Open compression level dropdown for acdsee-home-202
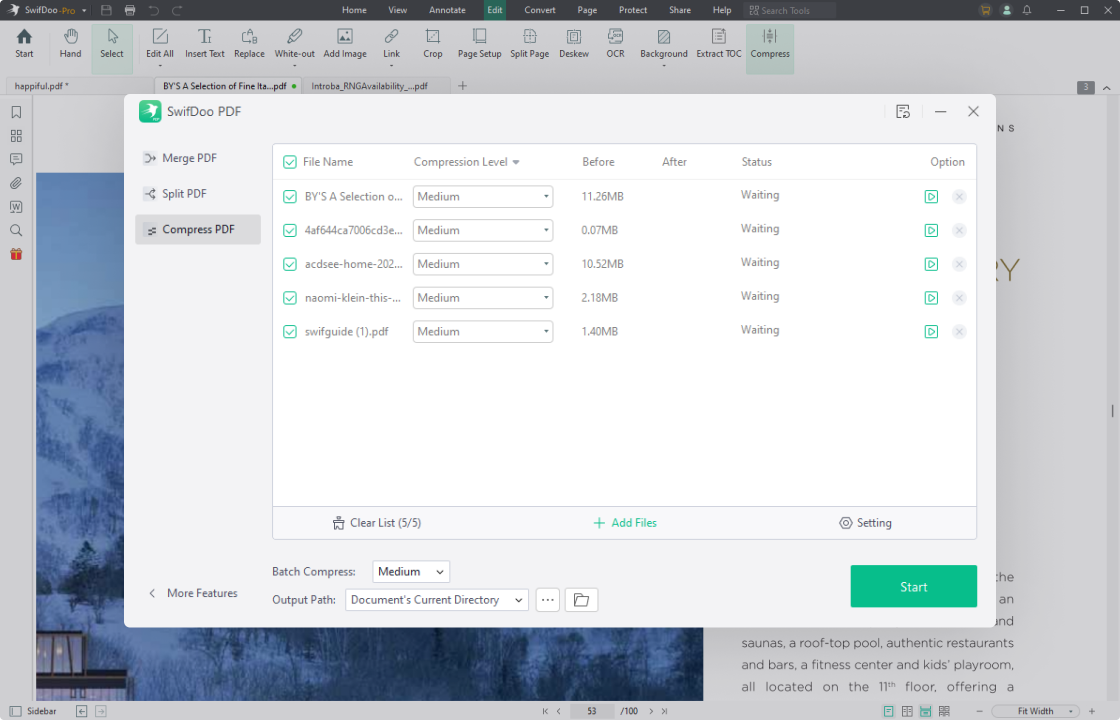Screen dimensions: 1120x720 coord(483,264)
